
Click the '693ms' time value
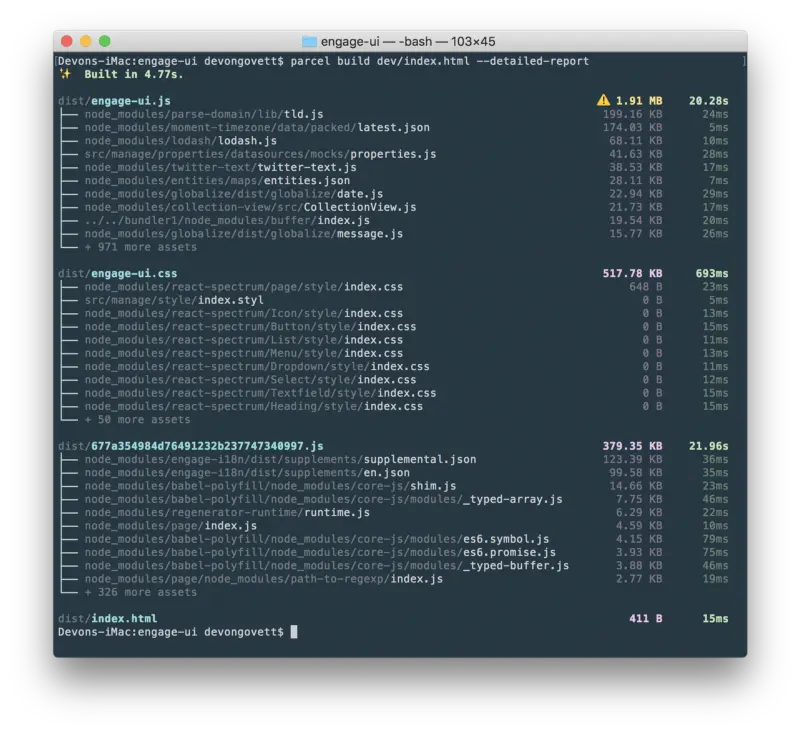point(712,273)
